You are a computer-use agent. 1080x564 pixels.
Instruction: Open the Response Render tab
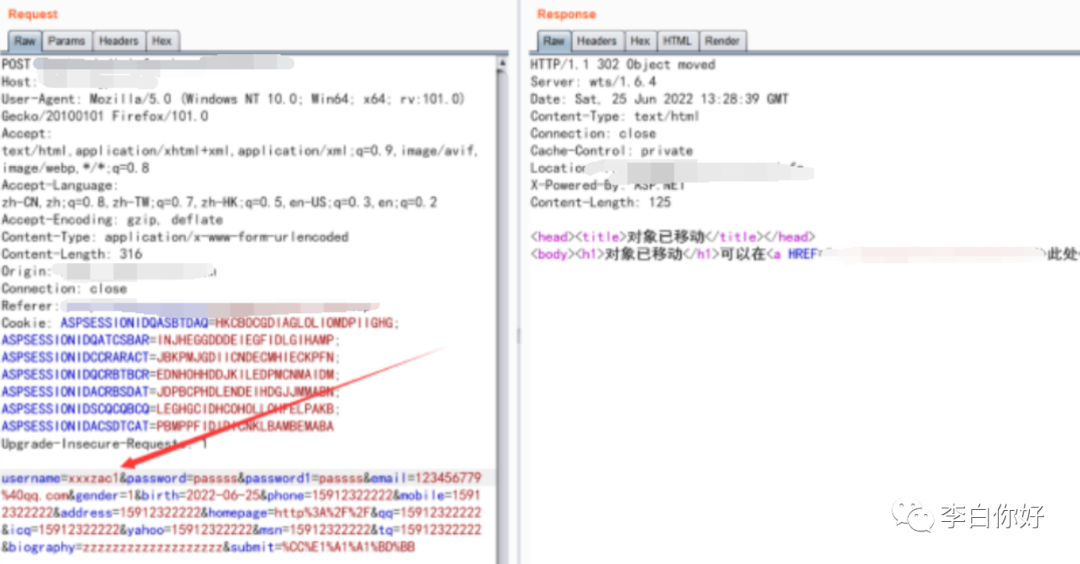coord(722,41)
